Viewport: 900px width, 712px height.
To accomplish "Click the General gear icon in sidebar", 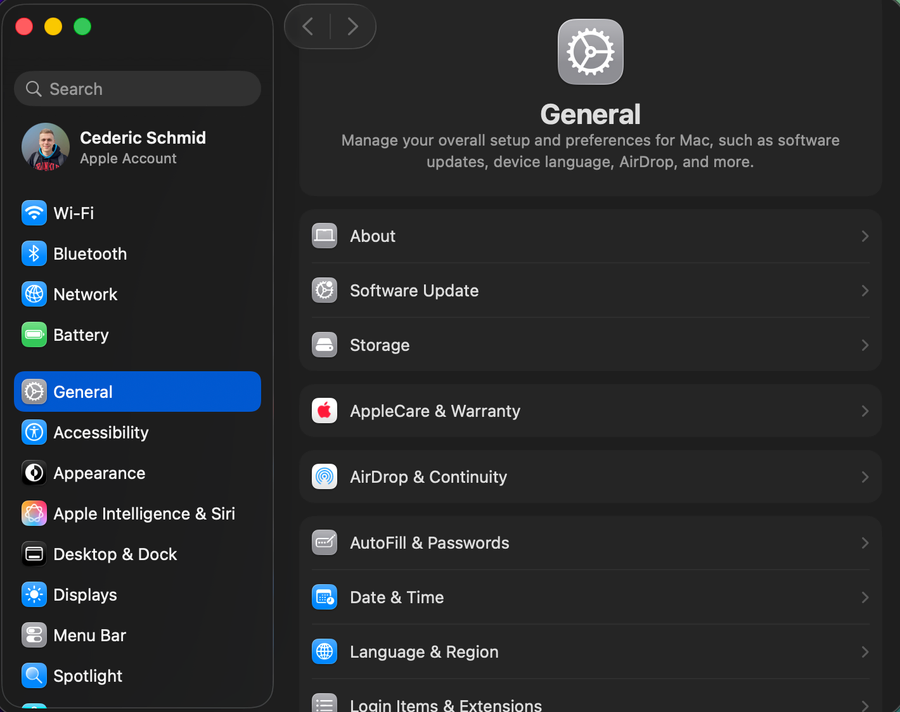I will click(x=34, y=392).
